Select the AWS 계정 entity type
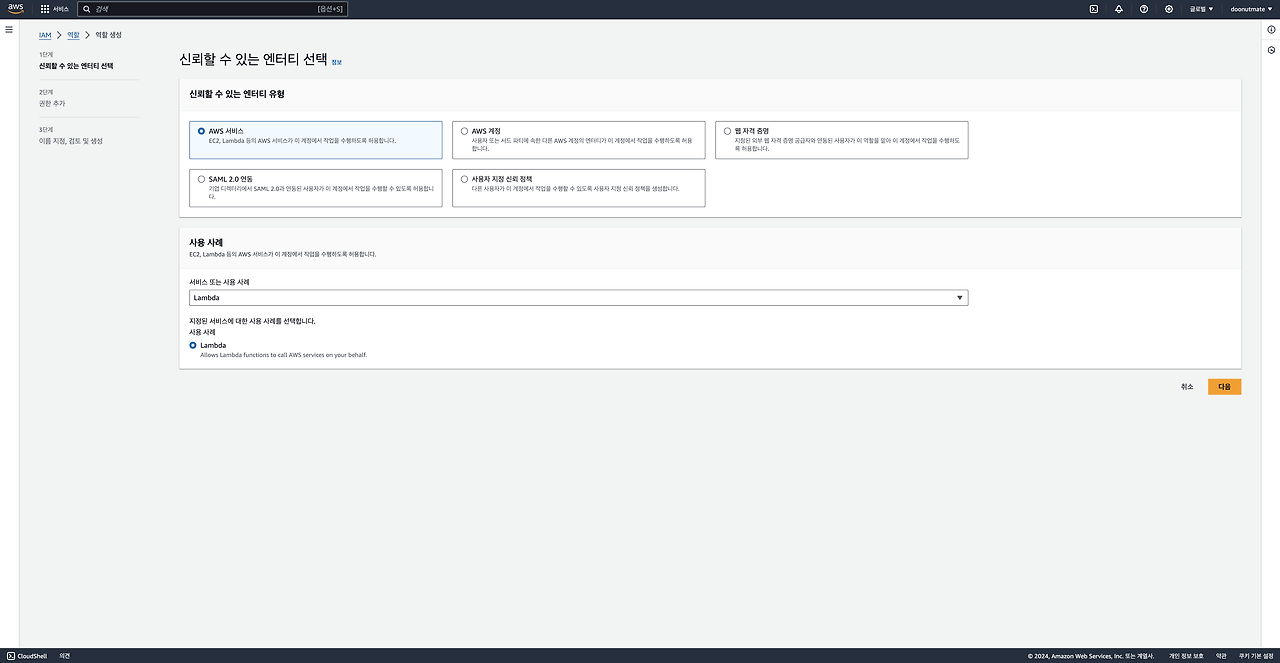The height and width of the screenshot is (663, 1280). point(578,140)
